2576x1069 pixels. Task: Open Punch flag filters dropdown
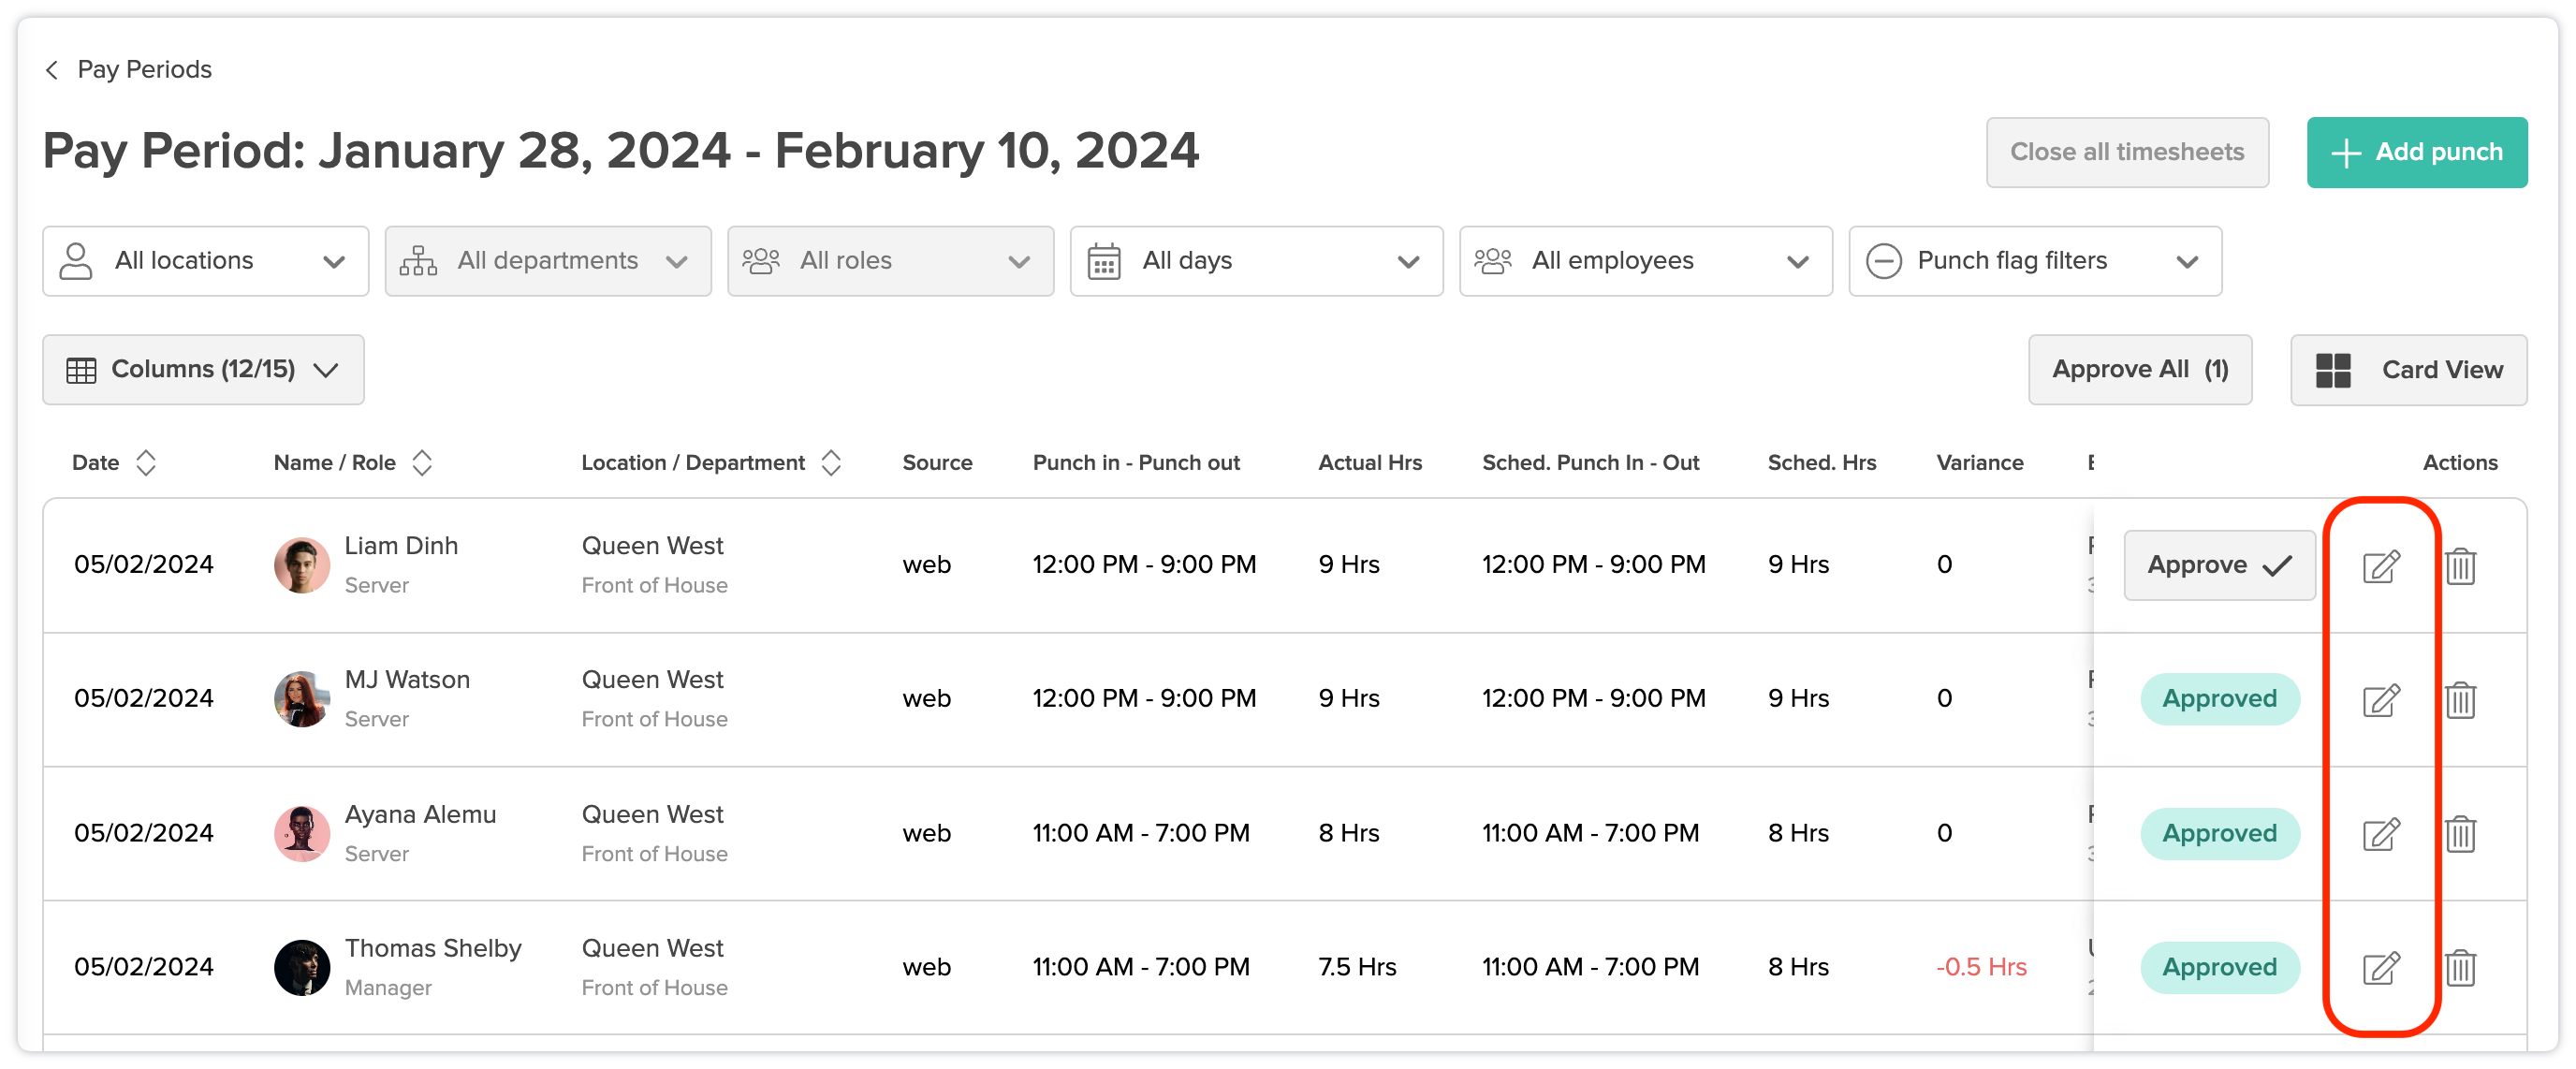(x=2034, y=261)
